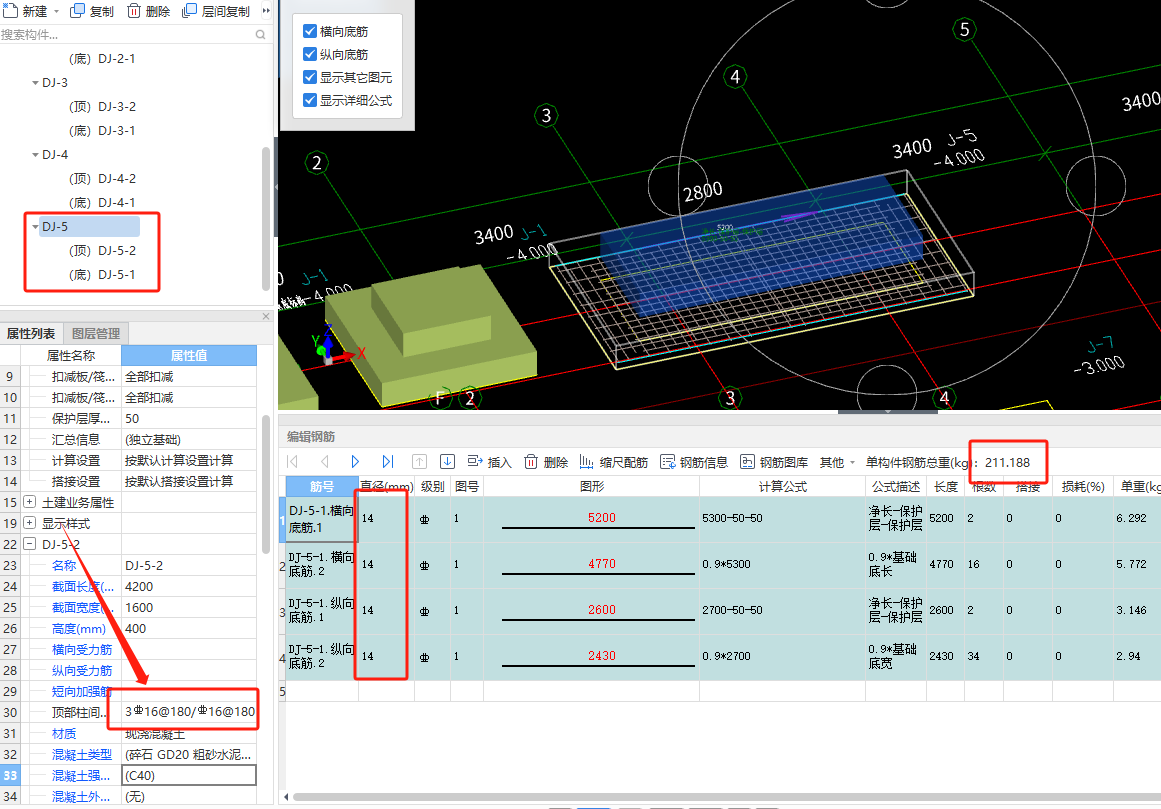Screen dimensions: 1161x809
Task: Select (顶) DJ-5-2 tree item
Action: 102,250
